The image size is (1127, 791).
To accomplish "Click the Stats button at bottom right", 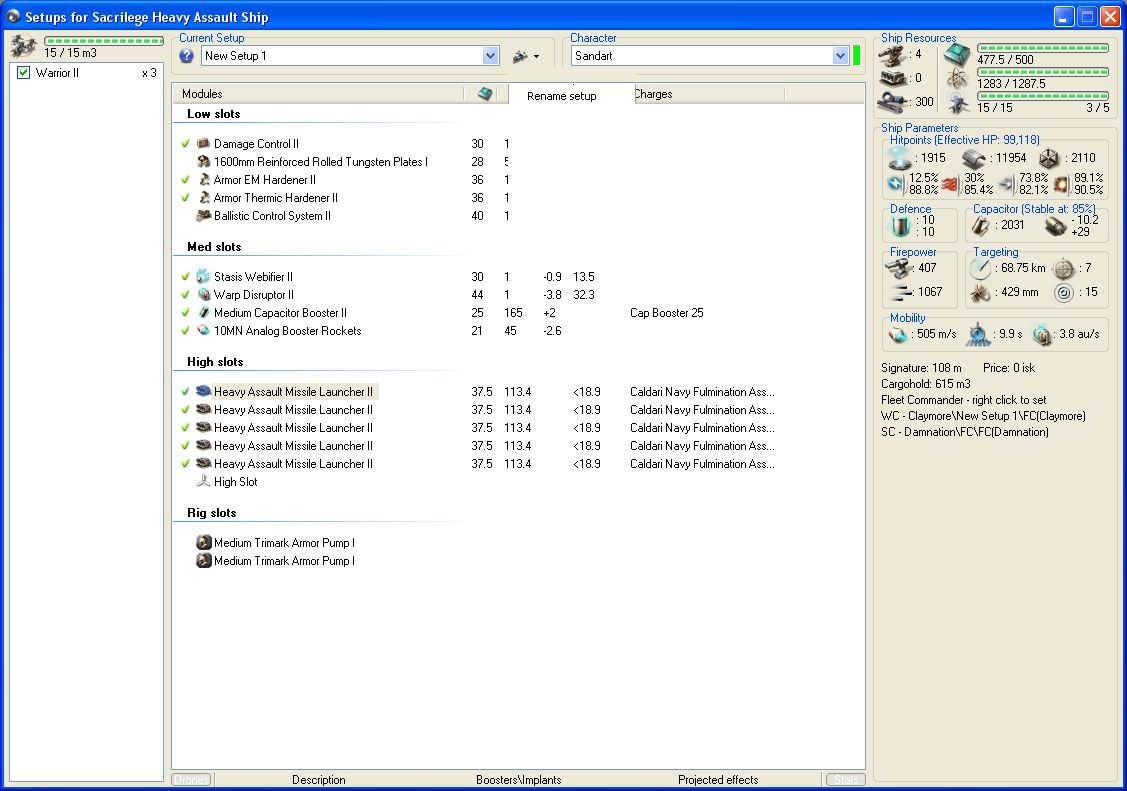I will (x=845, y=780).
